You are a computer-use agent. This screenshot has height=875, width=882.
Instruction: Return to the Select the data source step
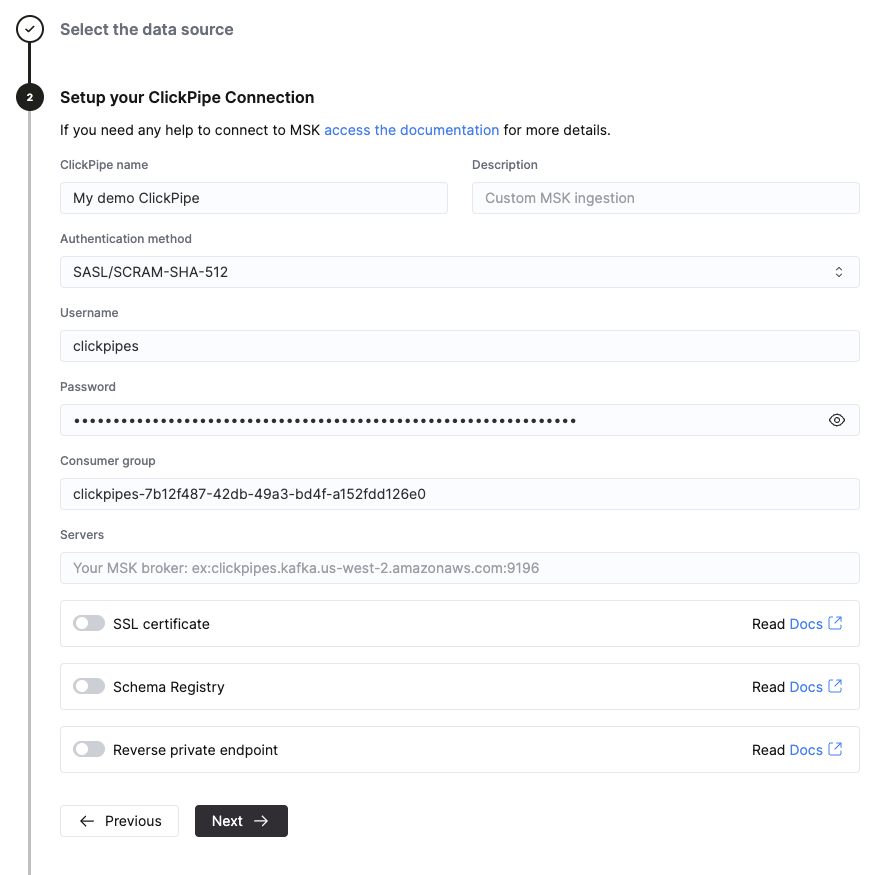(146, 29)
